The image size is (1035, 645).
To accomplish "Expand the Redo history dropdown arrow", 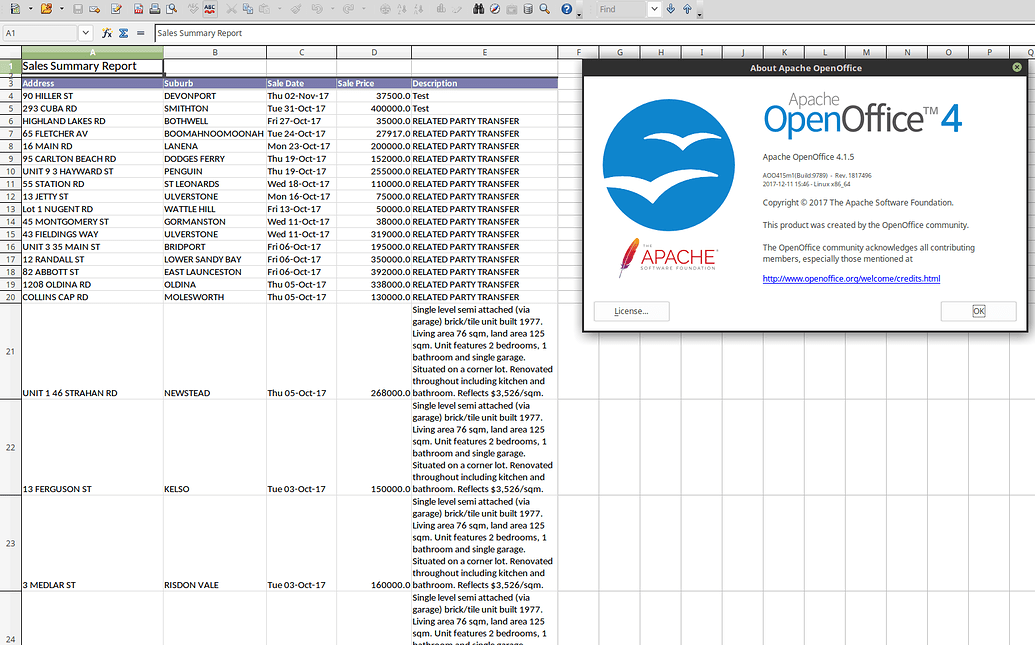I will 363,9.
